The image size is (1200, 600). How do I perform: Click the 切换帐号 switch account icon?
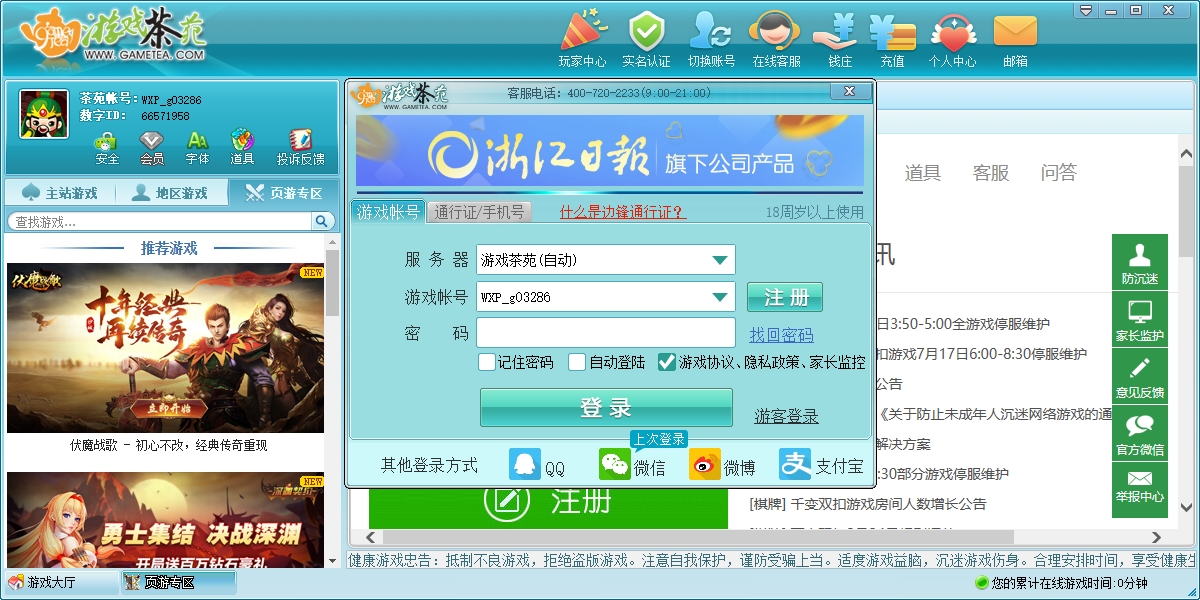[712, 39]
